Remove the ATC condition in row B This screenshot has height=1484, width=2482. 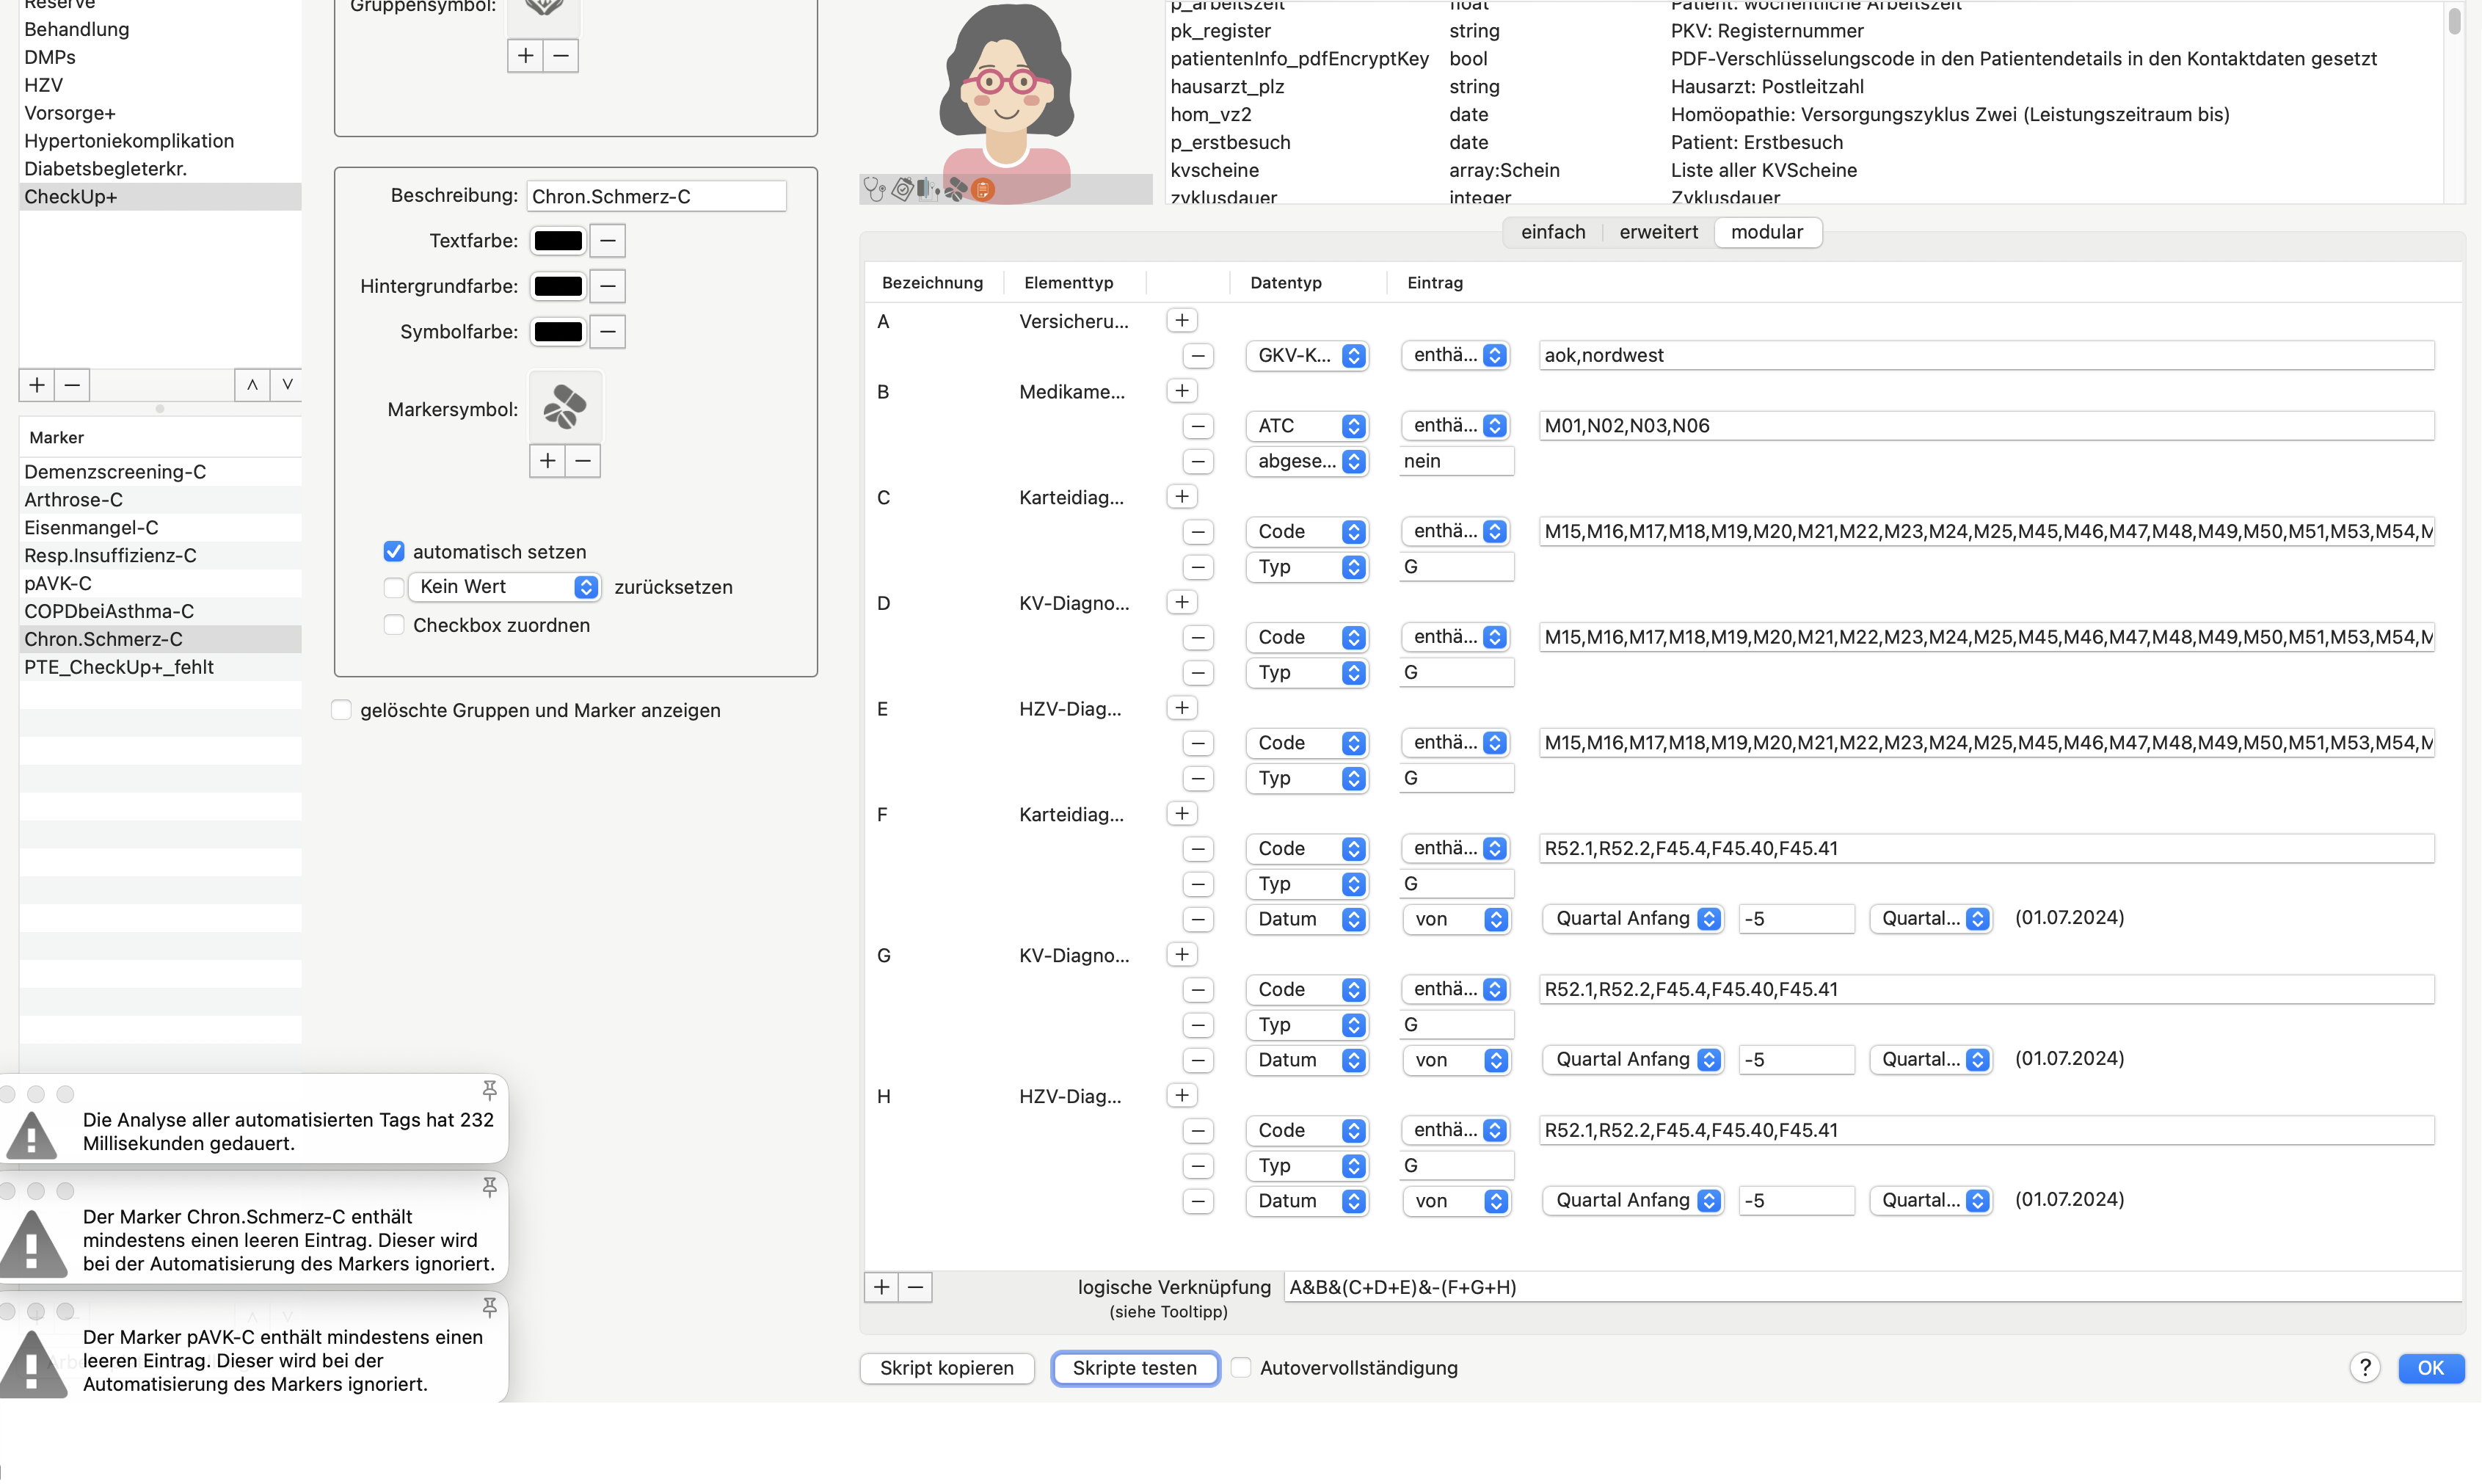click(x=1198, y=426)
